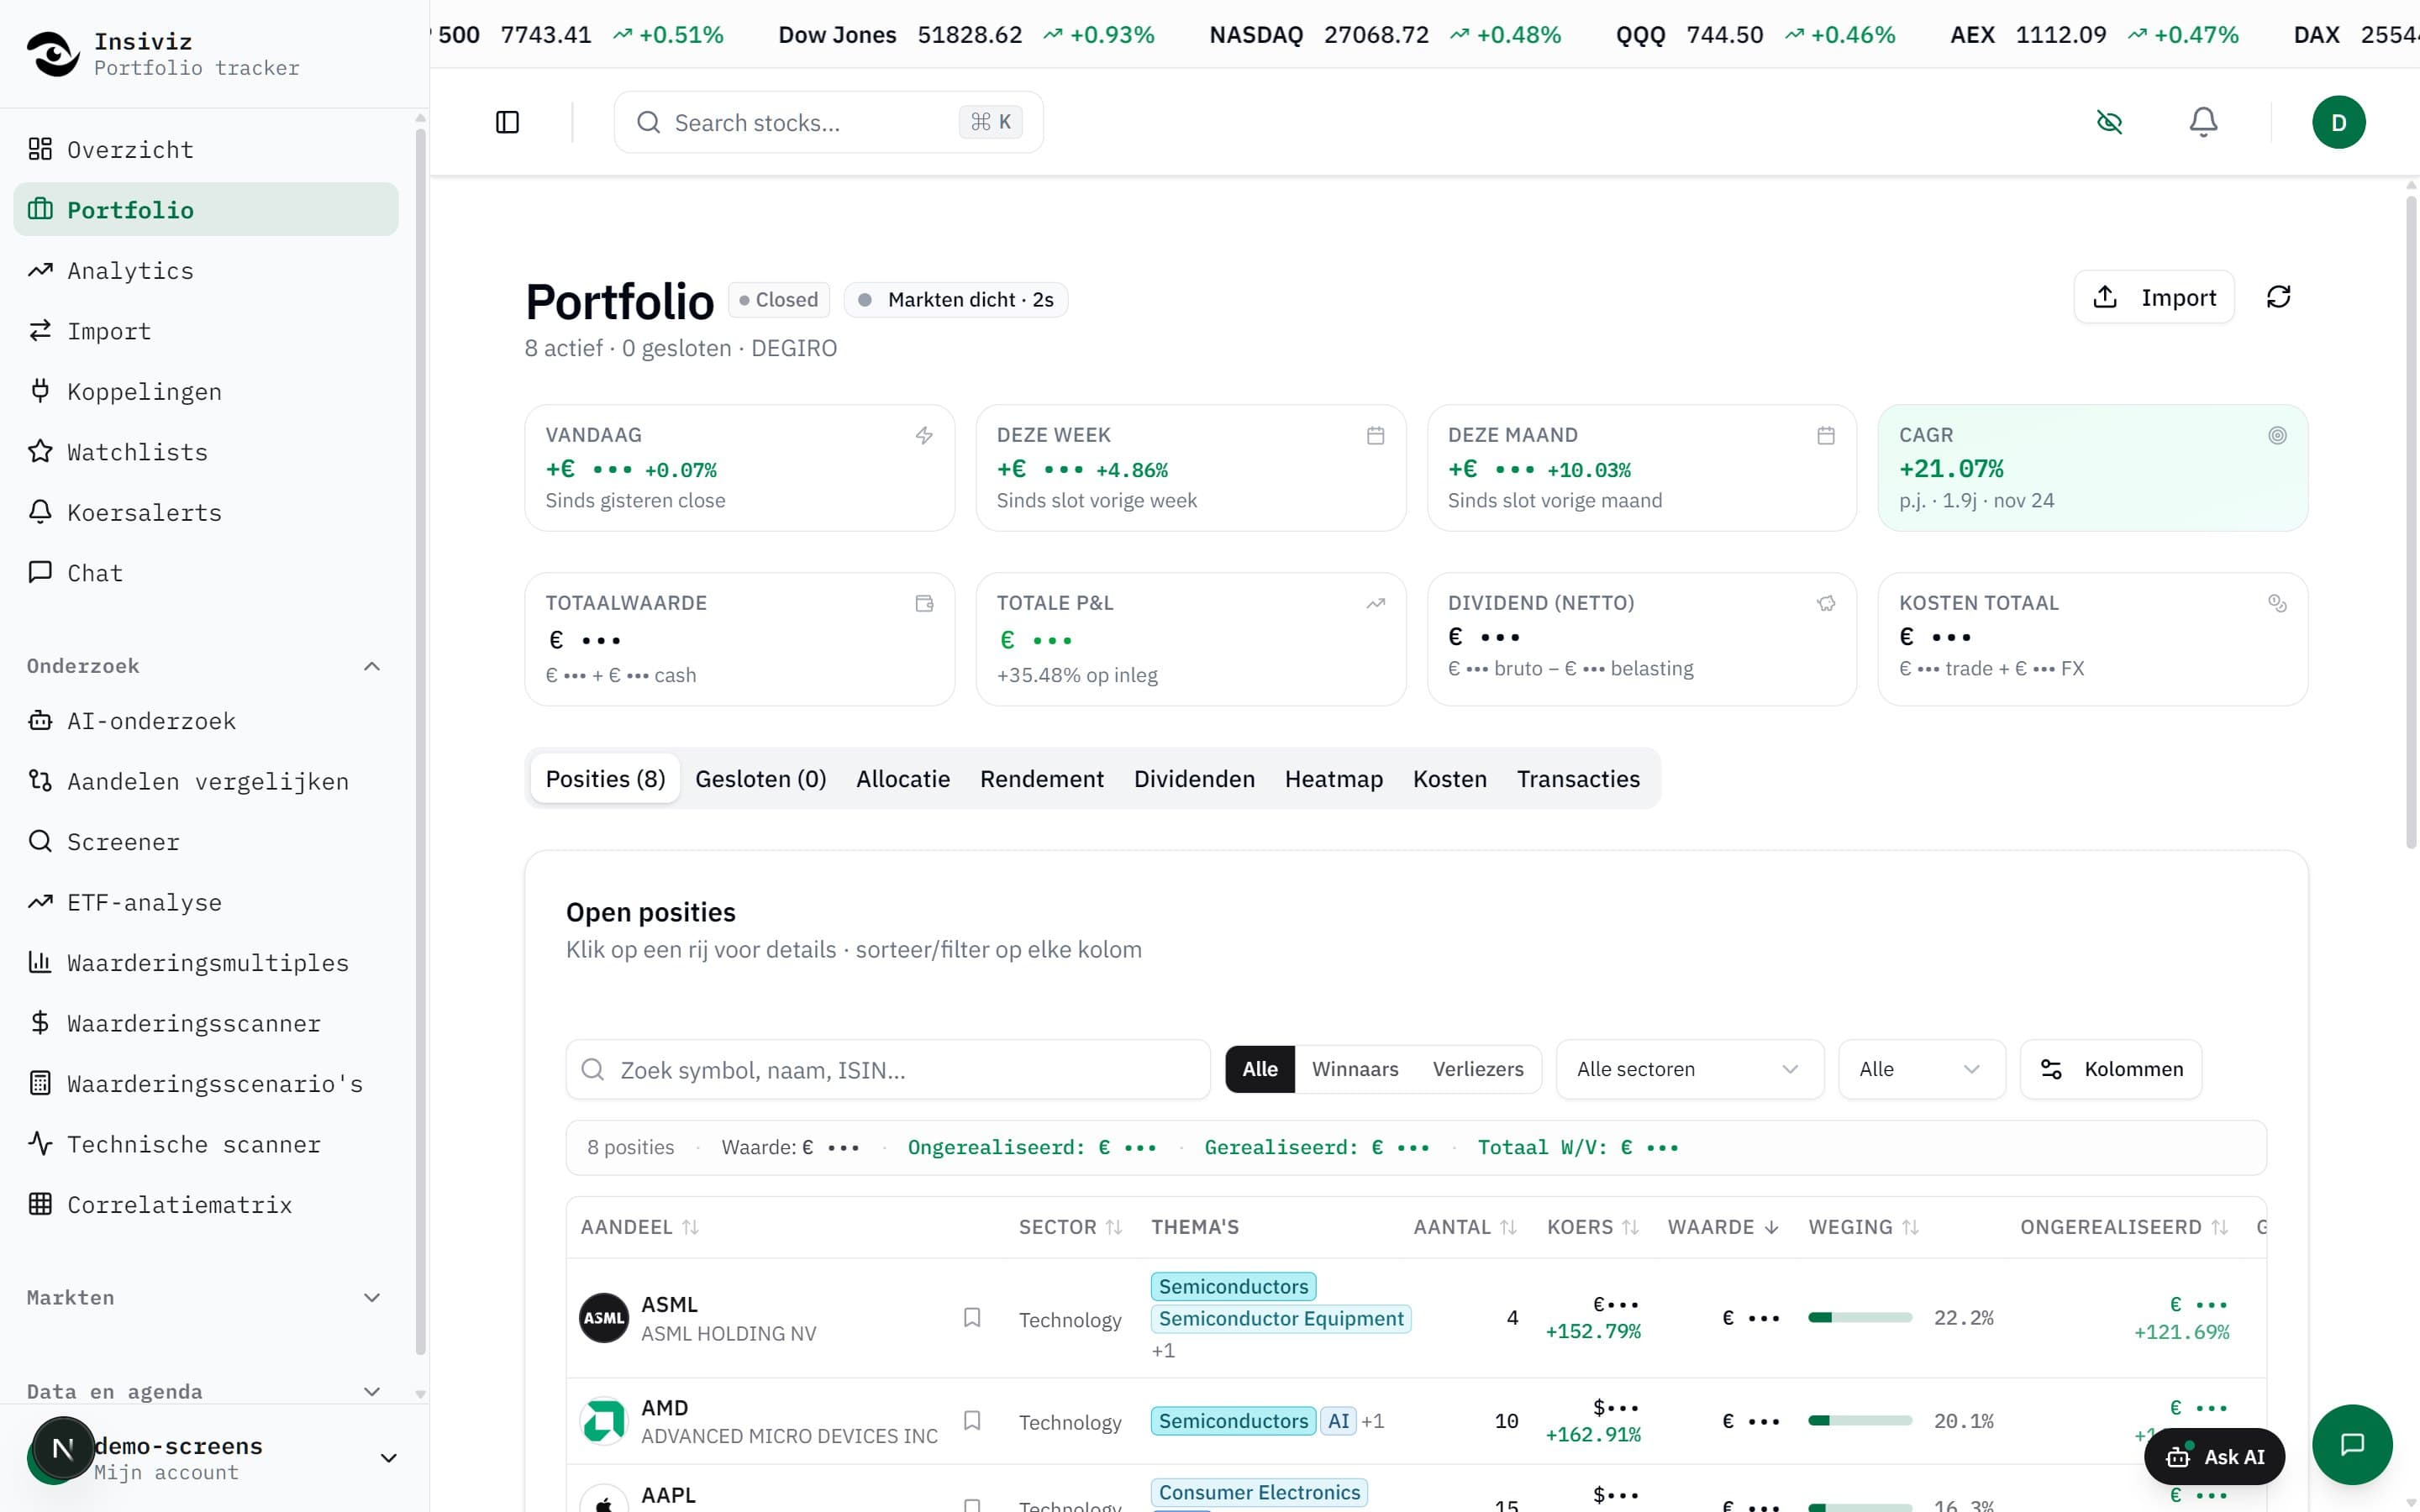Click calendar icon on Deze Maand card
Screen dimensions: 2420x1512
1826,435
